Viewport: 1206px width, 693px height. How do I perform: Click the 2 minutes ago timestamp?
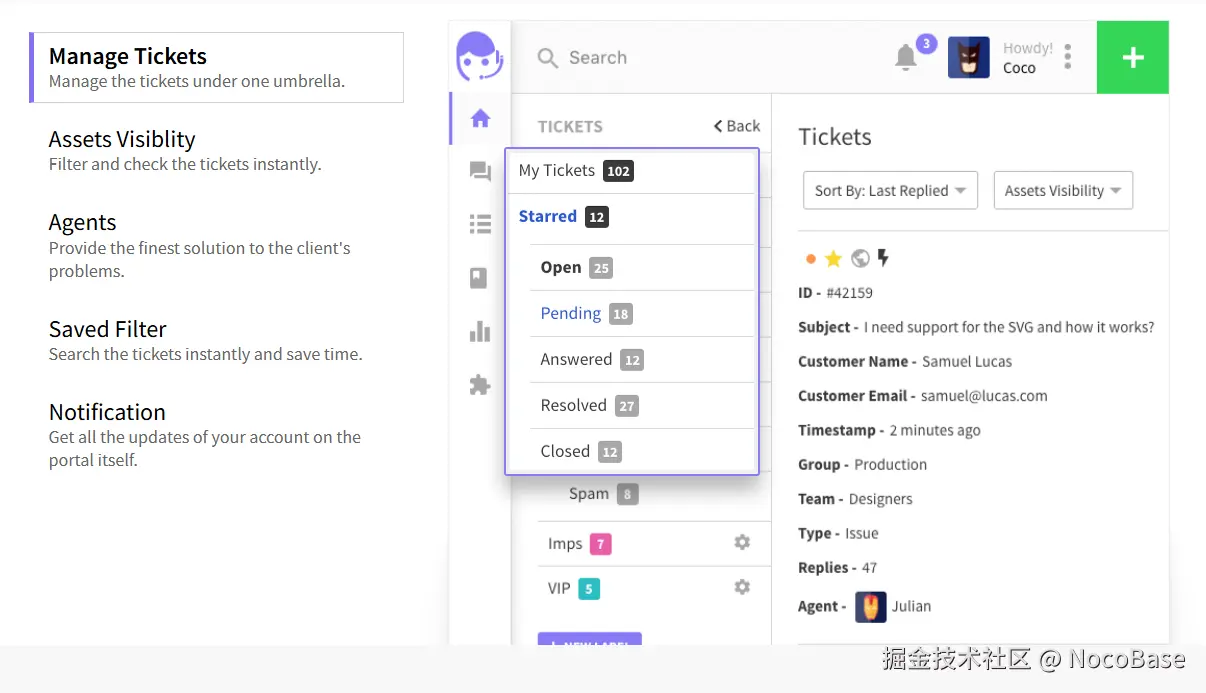coord(935,430)
